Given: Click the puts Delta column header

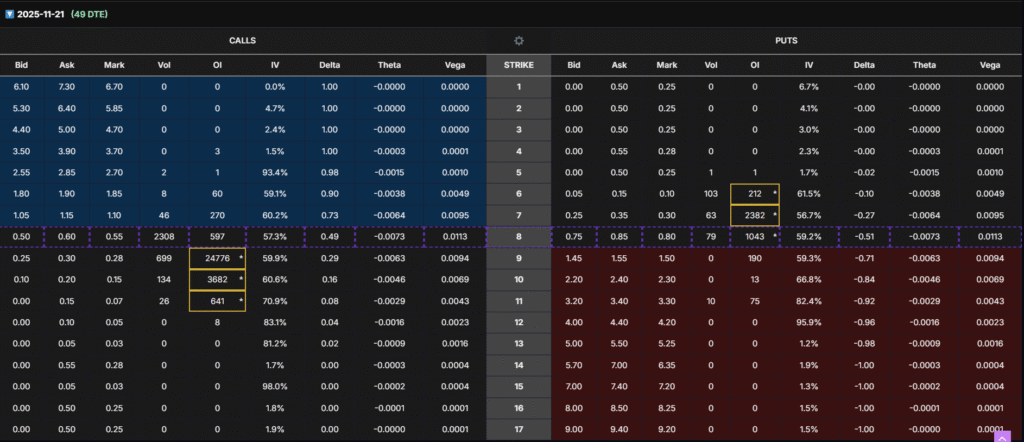Looking at the screenshot, I should (863, 65).
